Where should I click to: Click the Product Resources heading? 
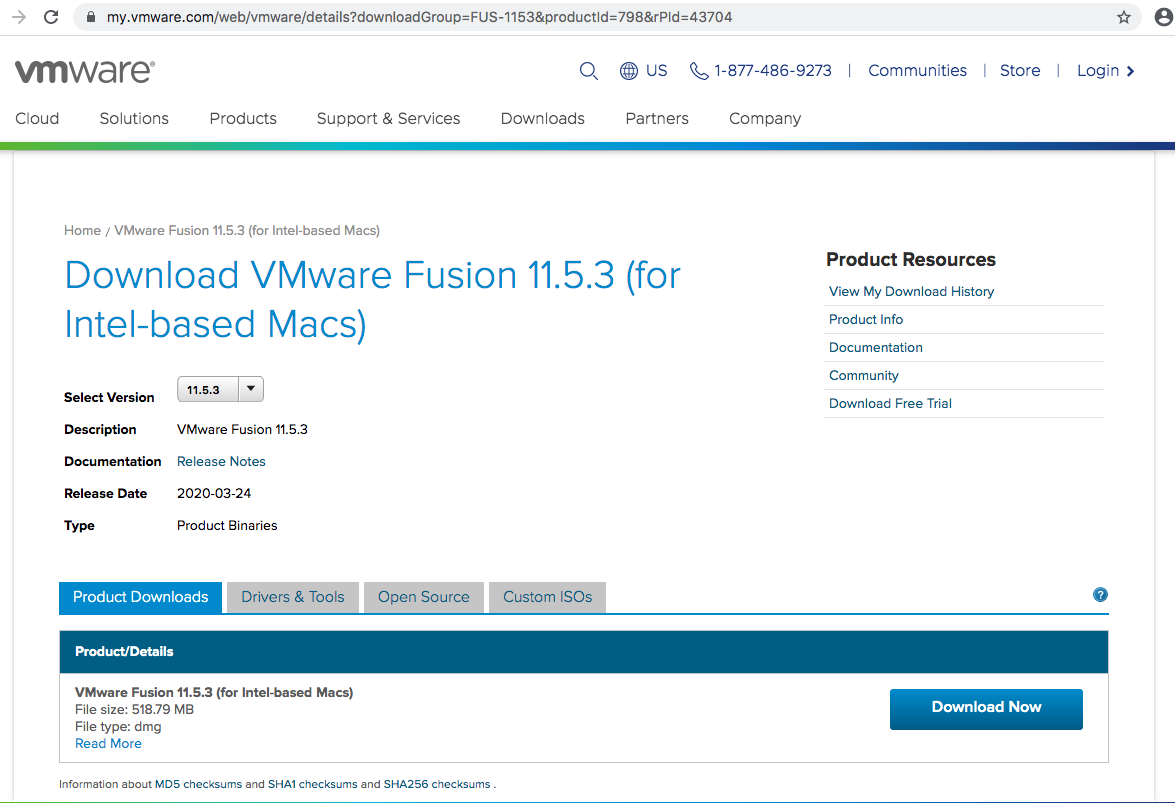coord(910,259)
